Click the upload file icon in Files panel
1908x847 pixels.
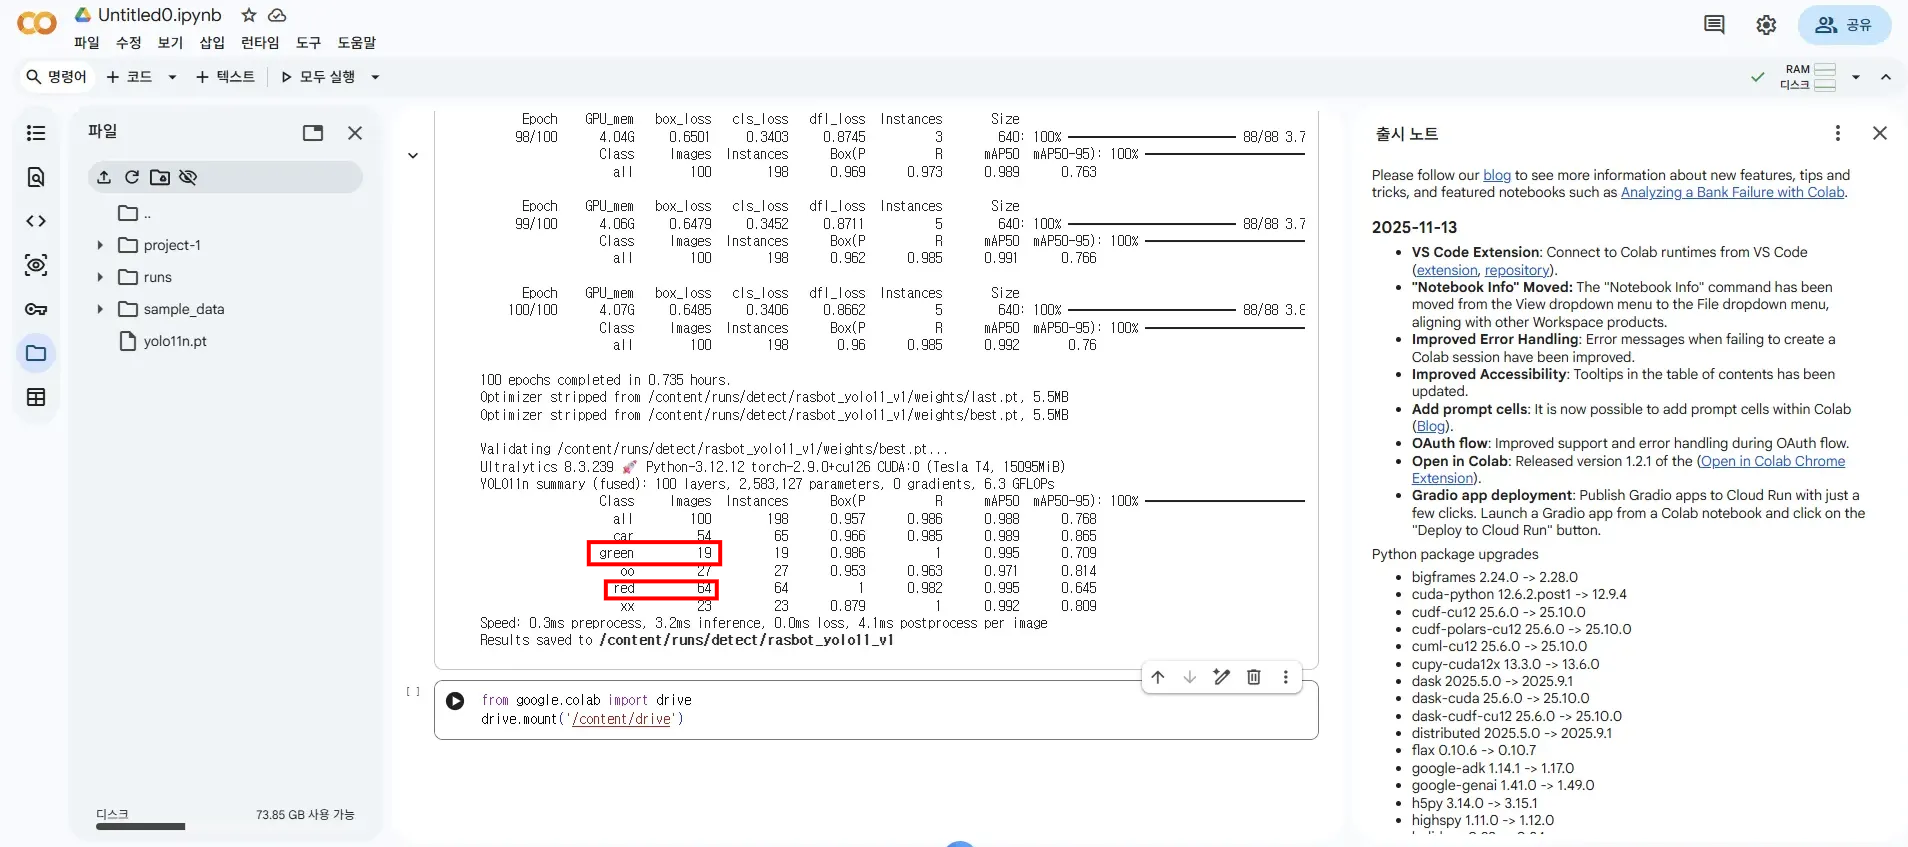pos(104,177)
